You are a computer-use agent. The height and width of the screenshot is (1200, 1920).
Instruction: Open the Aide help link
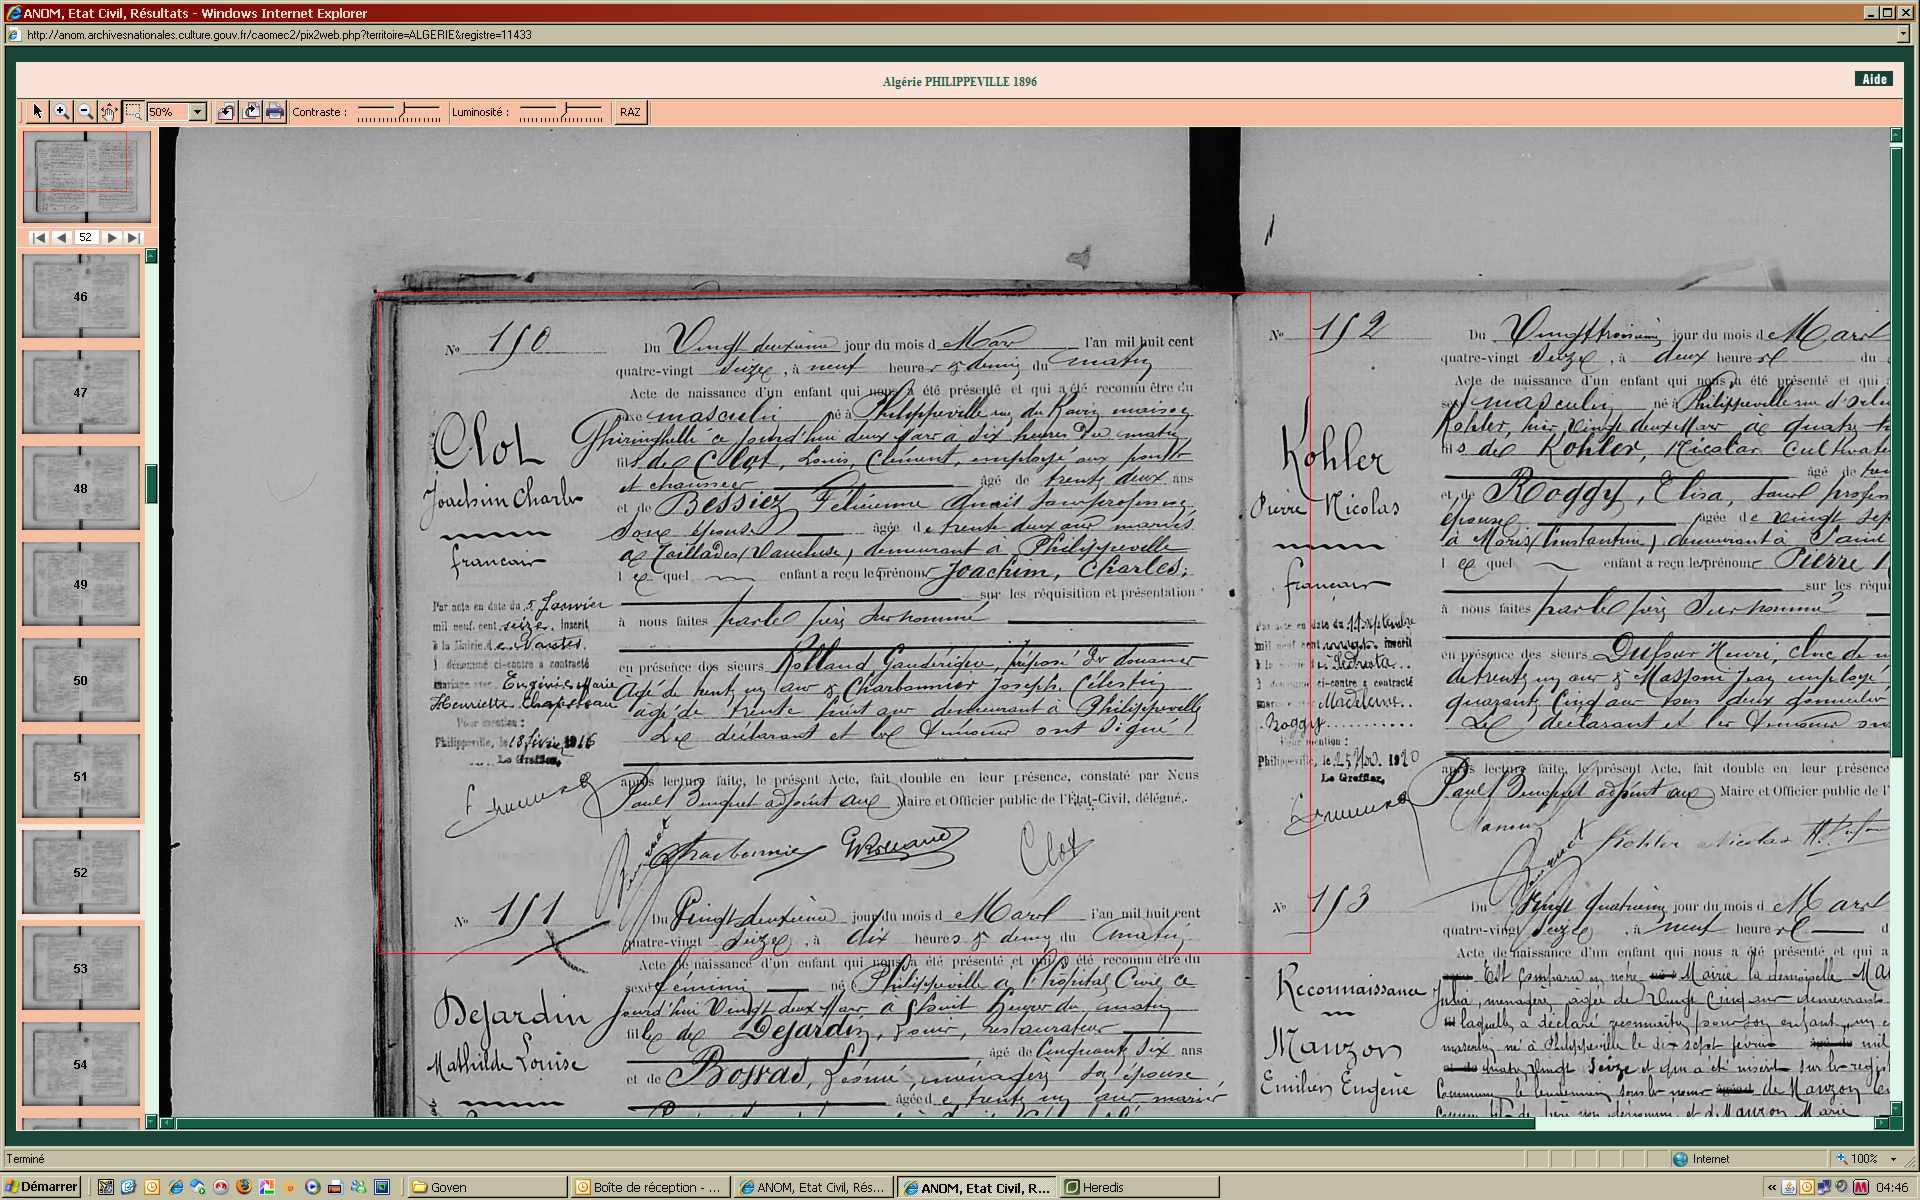pyautogui.click(x=1874, y=80)
